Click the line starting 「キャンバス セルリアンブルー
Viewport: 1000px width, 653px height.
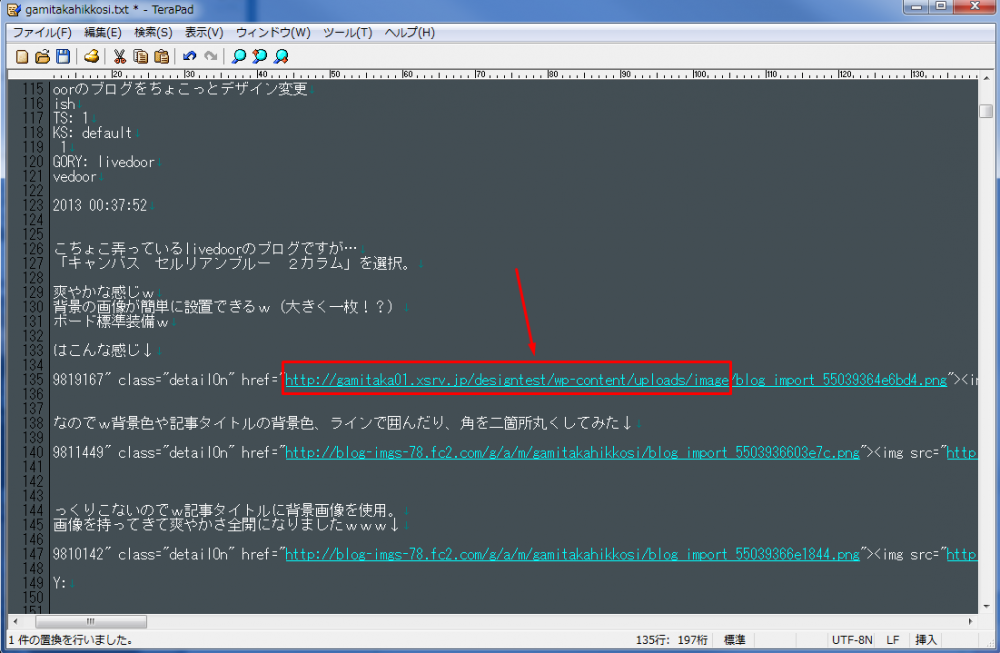pyautogui.click(x=233, y=263)
